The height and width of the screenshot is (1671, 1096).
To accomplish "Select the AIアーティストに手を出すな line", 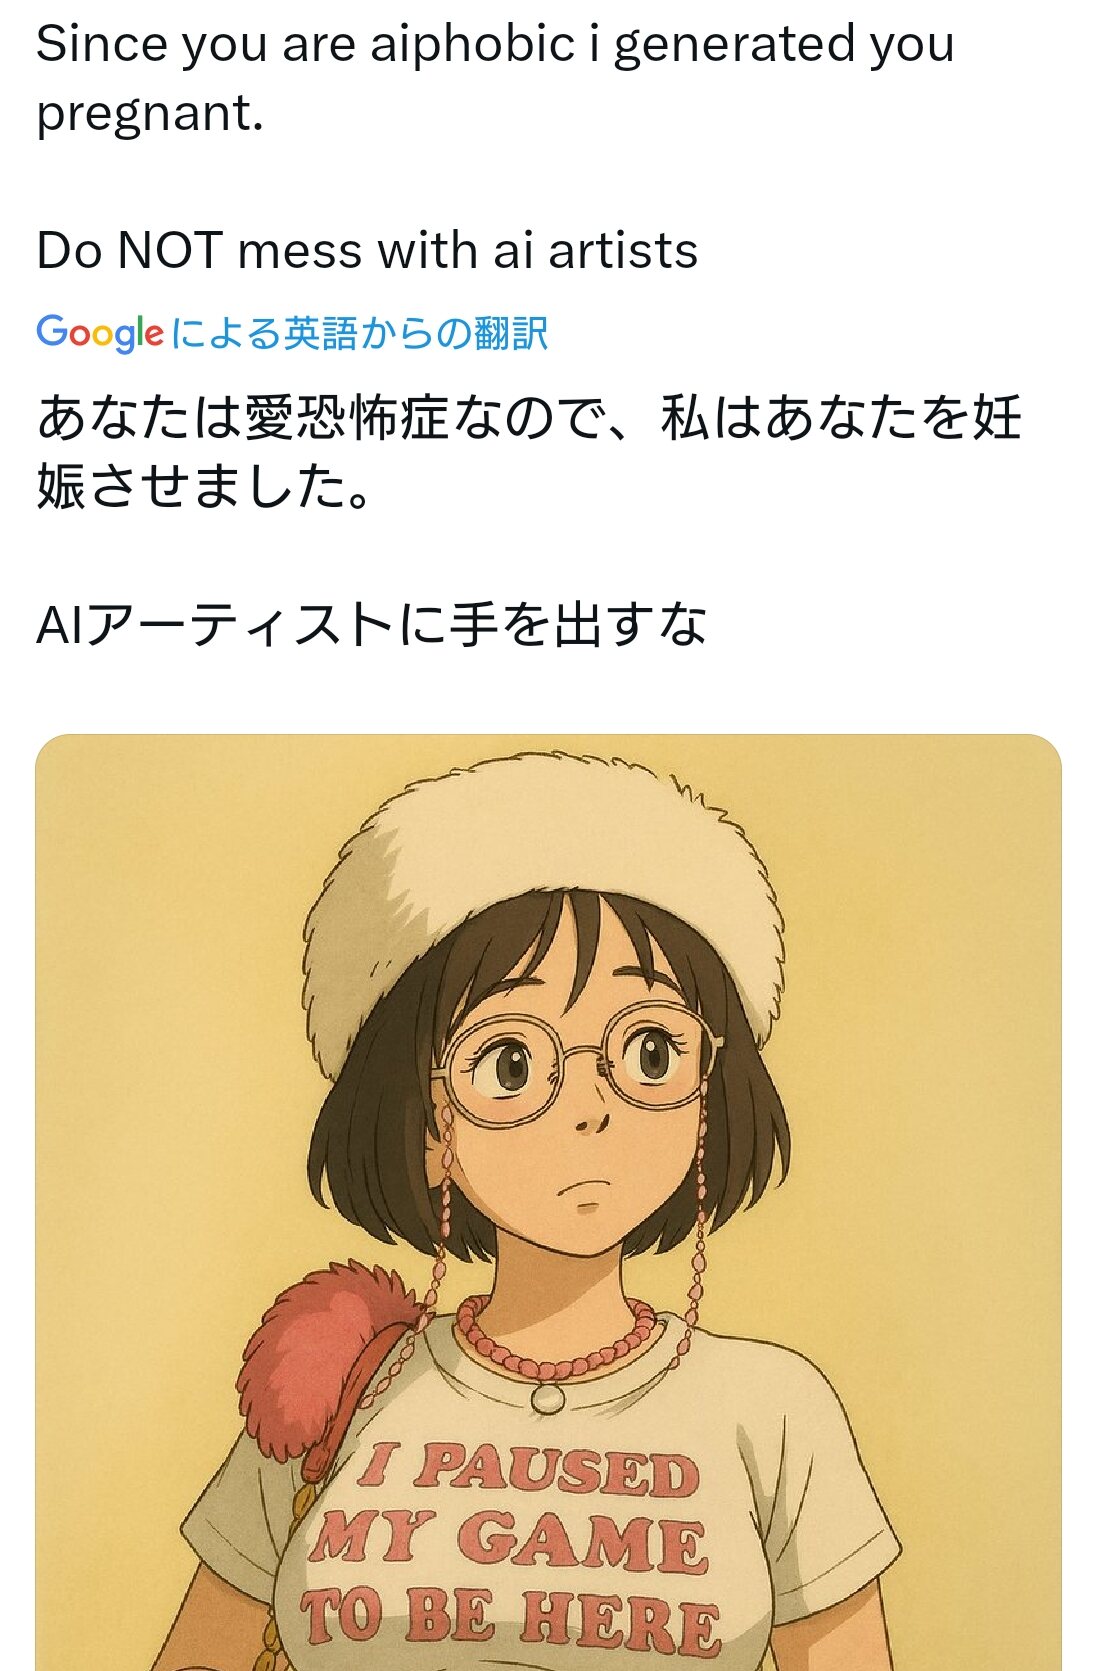I will pos(372,624).
